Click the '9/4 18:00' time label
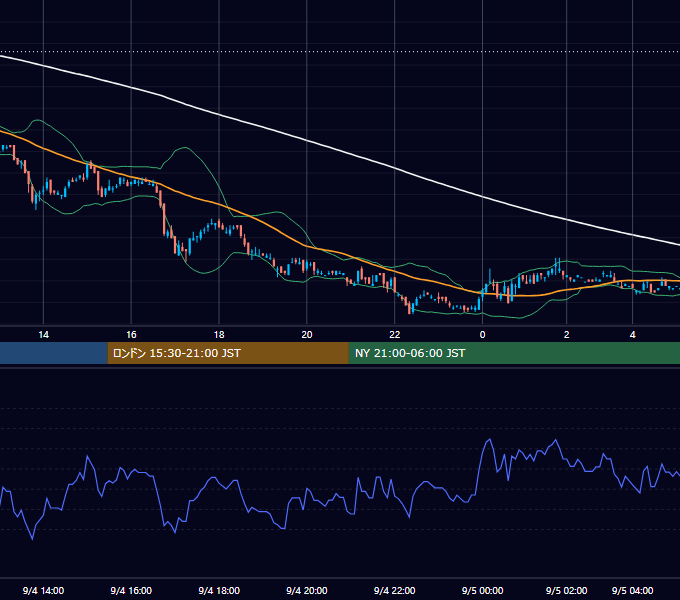 [x=219, y=590]
